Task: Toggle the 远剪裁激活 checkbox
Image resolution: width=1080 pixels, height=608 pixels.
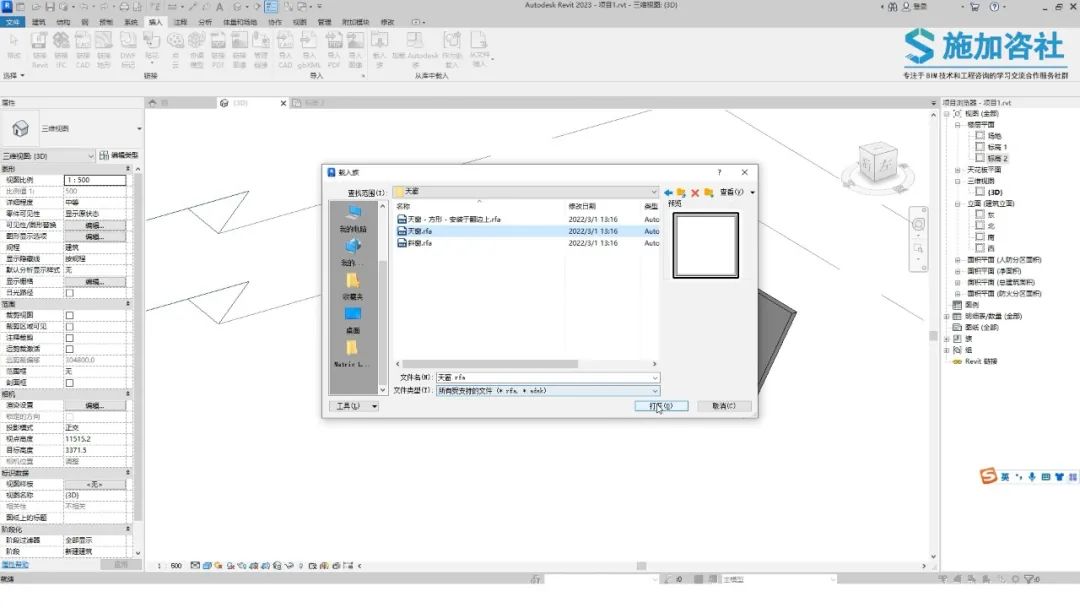Action: click(x=70, y=349)
